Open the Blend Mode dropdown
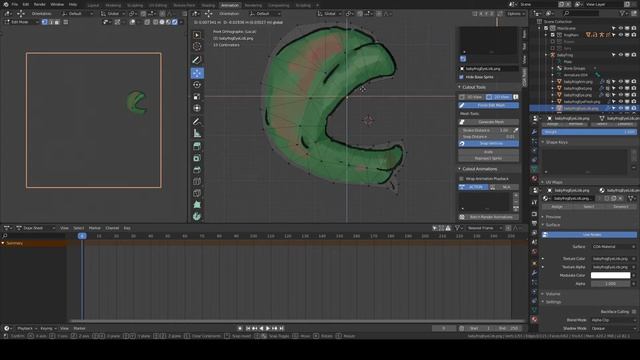Image resolution: width=640 pixels, height=360 pixels. 613,320
